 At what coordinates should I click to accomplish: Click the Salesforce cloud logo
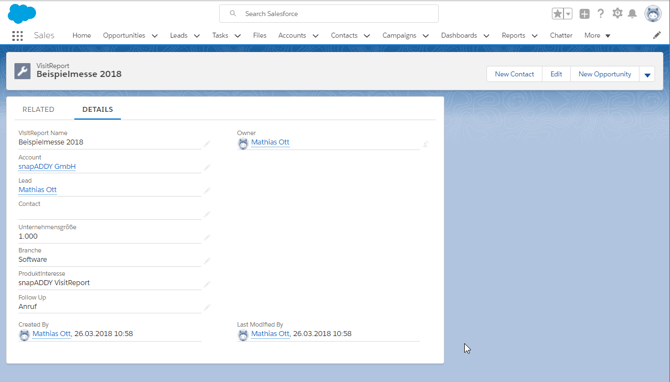pyautogui.click(x=22, y=14)
